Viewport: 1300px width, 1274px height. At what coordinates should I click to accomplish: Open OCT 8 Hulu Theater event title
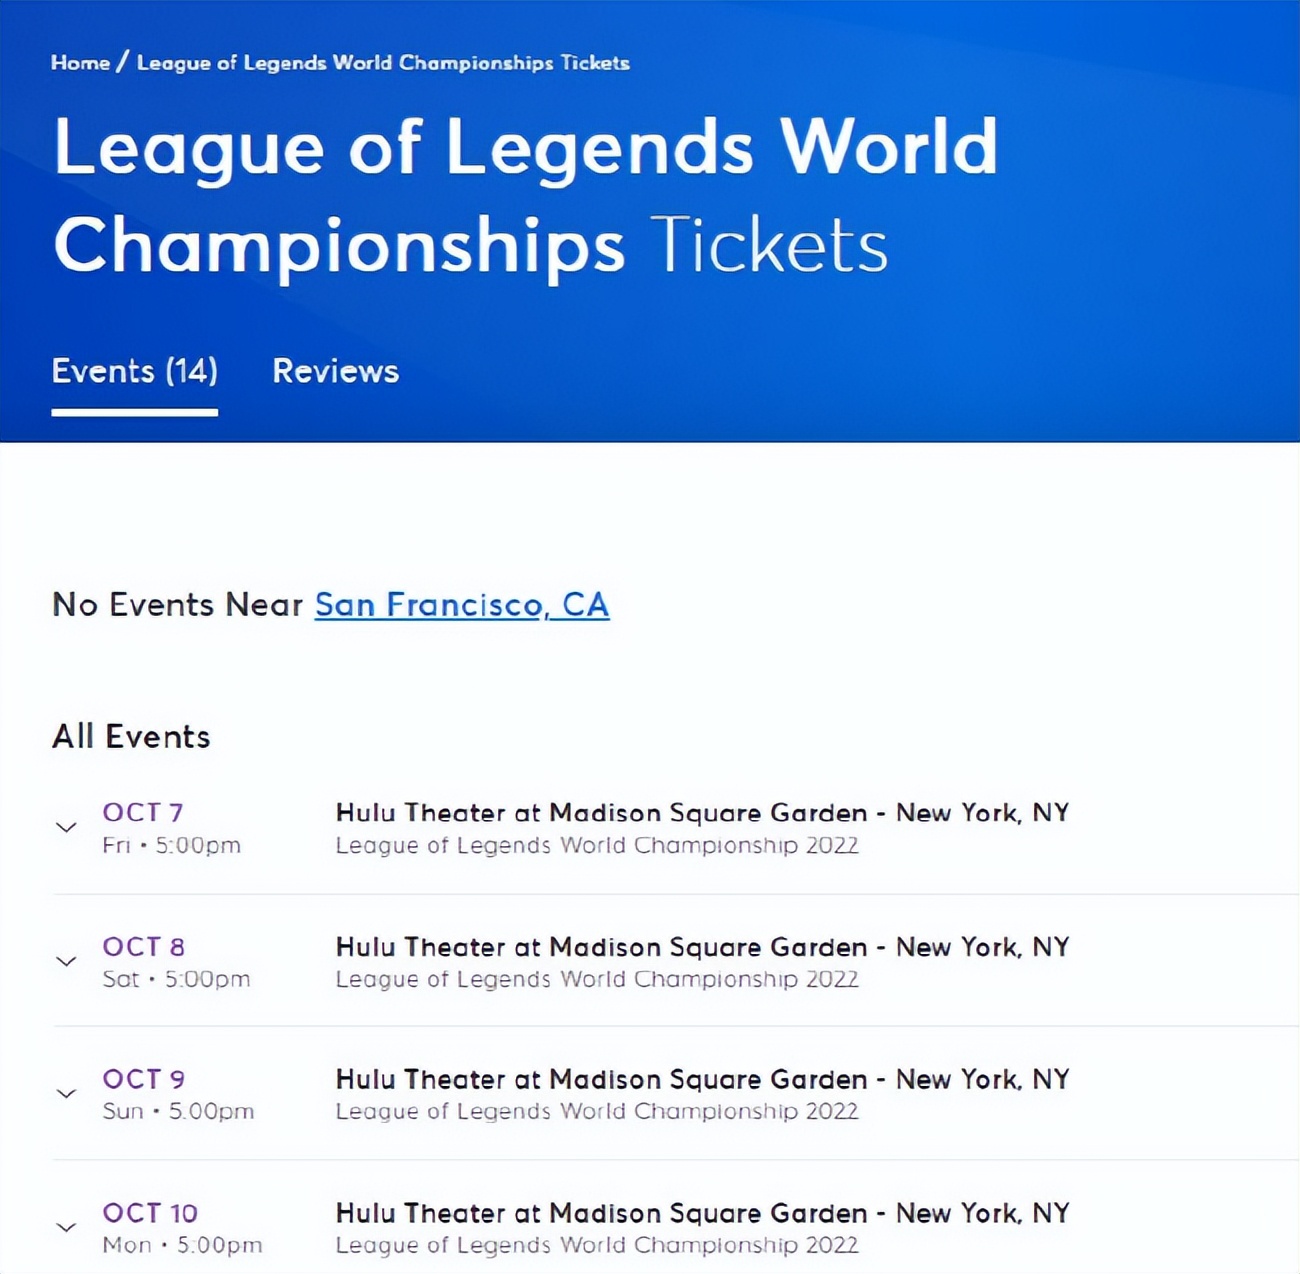click(x=702, y=946)
